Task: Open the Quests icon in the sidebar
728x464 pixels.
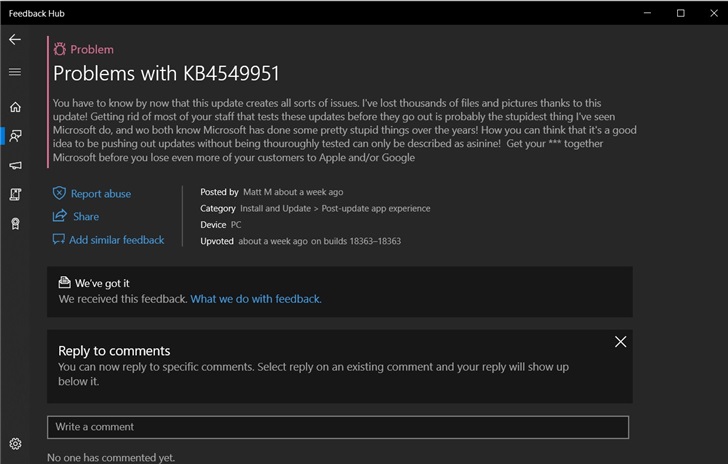Action: (15, 194)
